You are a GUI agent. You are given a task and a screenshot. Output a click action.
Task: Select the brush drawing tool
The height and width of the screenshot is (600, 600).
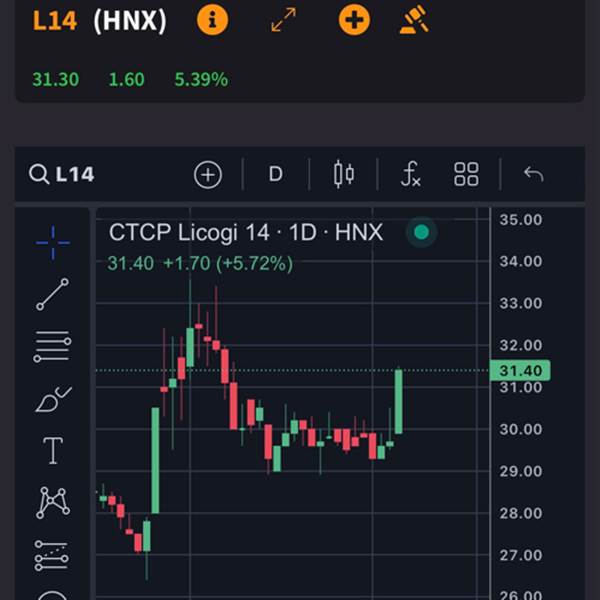[53, 399]
